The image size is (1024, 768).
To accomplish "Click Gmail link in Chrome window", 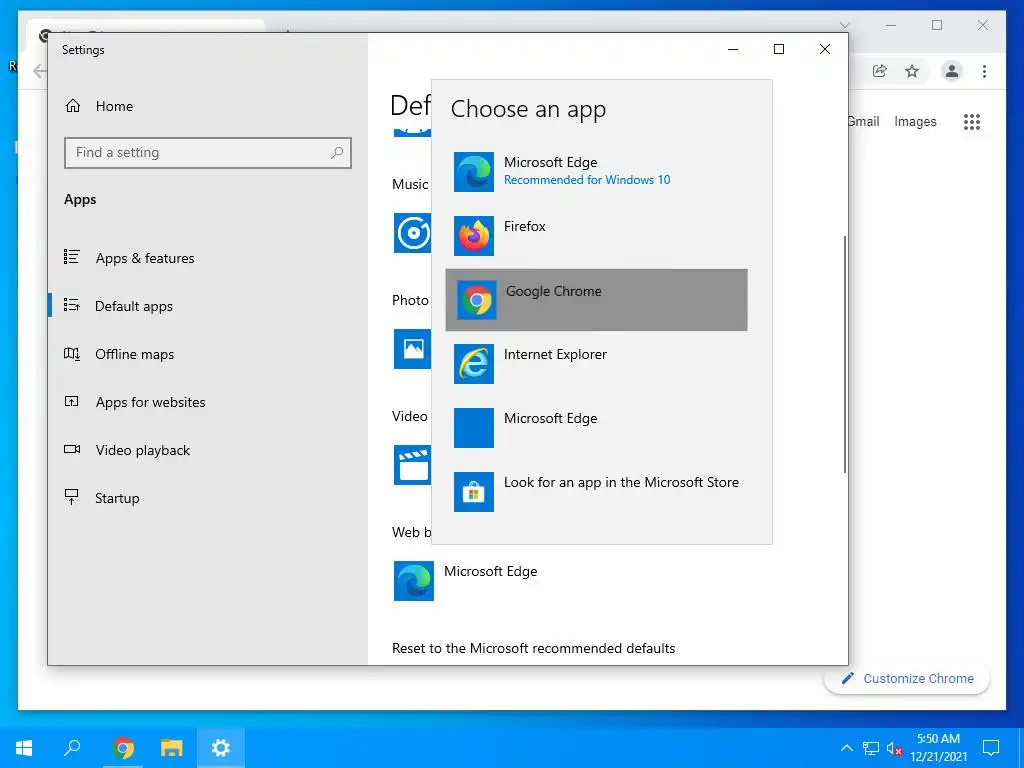I will (863, 121).
